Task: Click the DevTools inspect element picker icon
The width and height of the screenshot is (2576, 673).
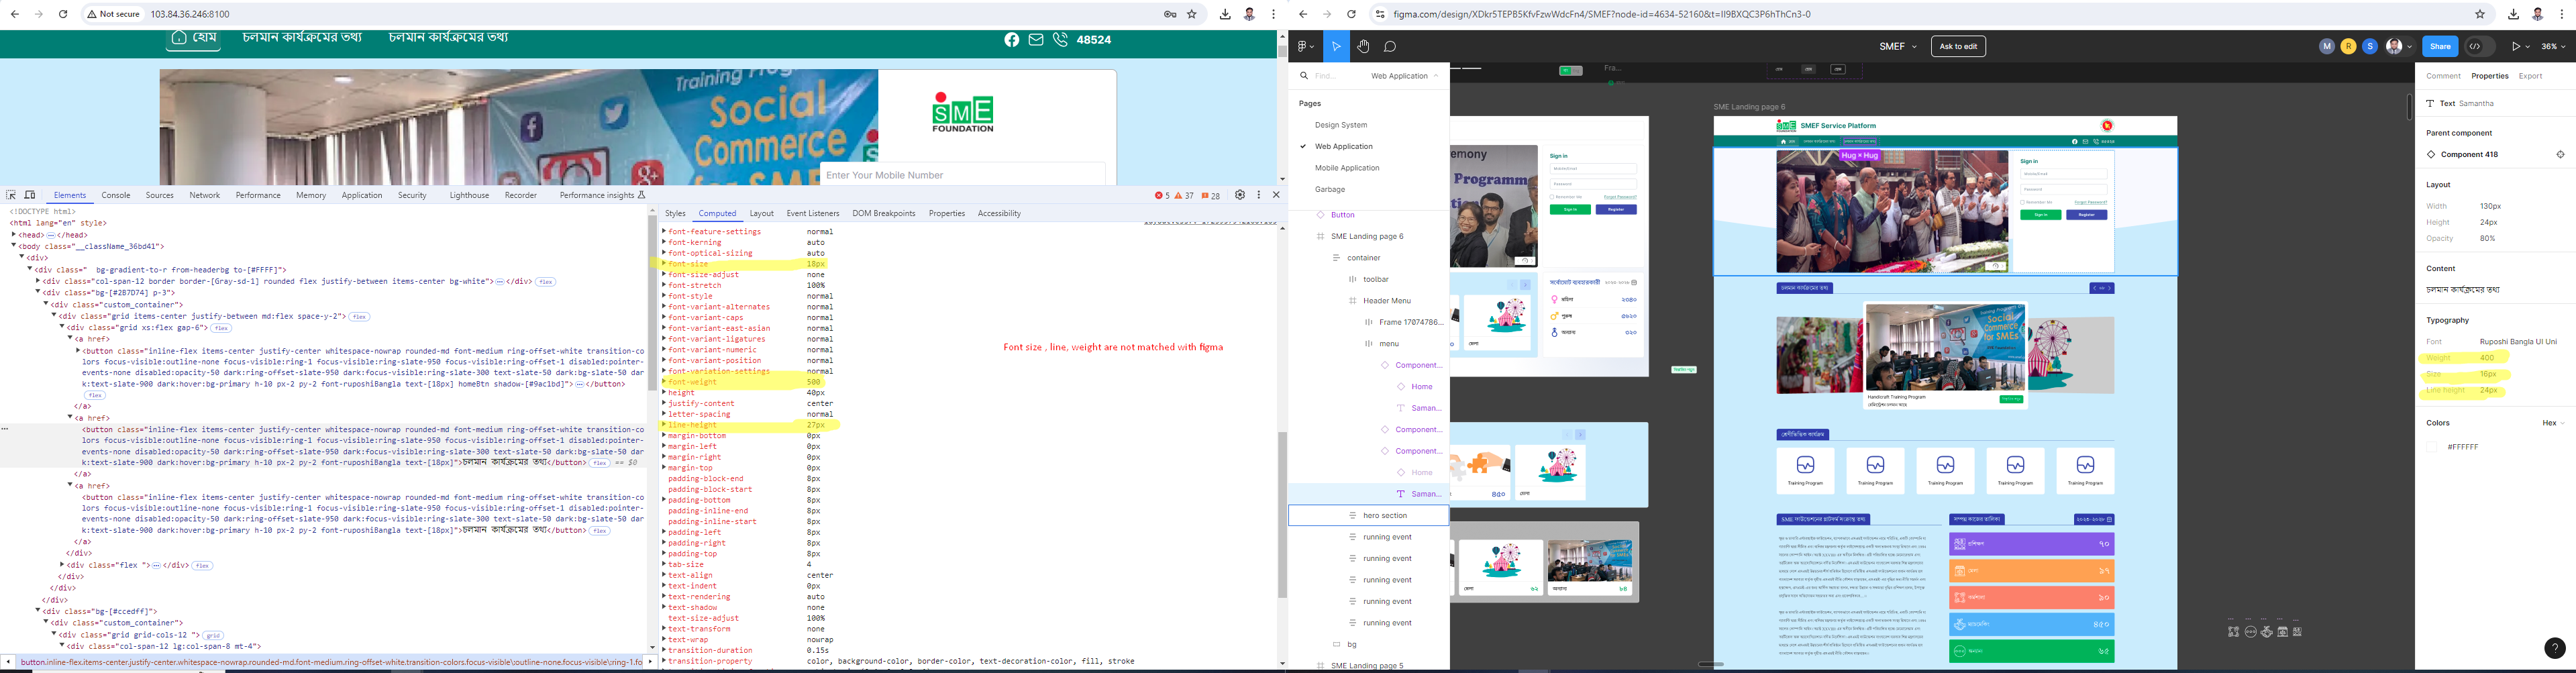Action: coord(11,195)
